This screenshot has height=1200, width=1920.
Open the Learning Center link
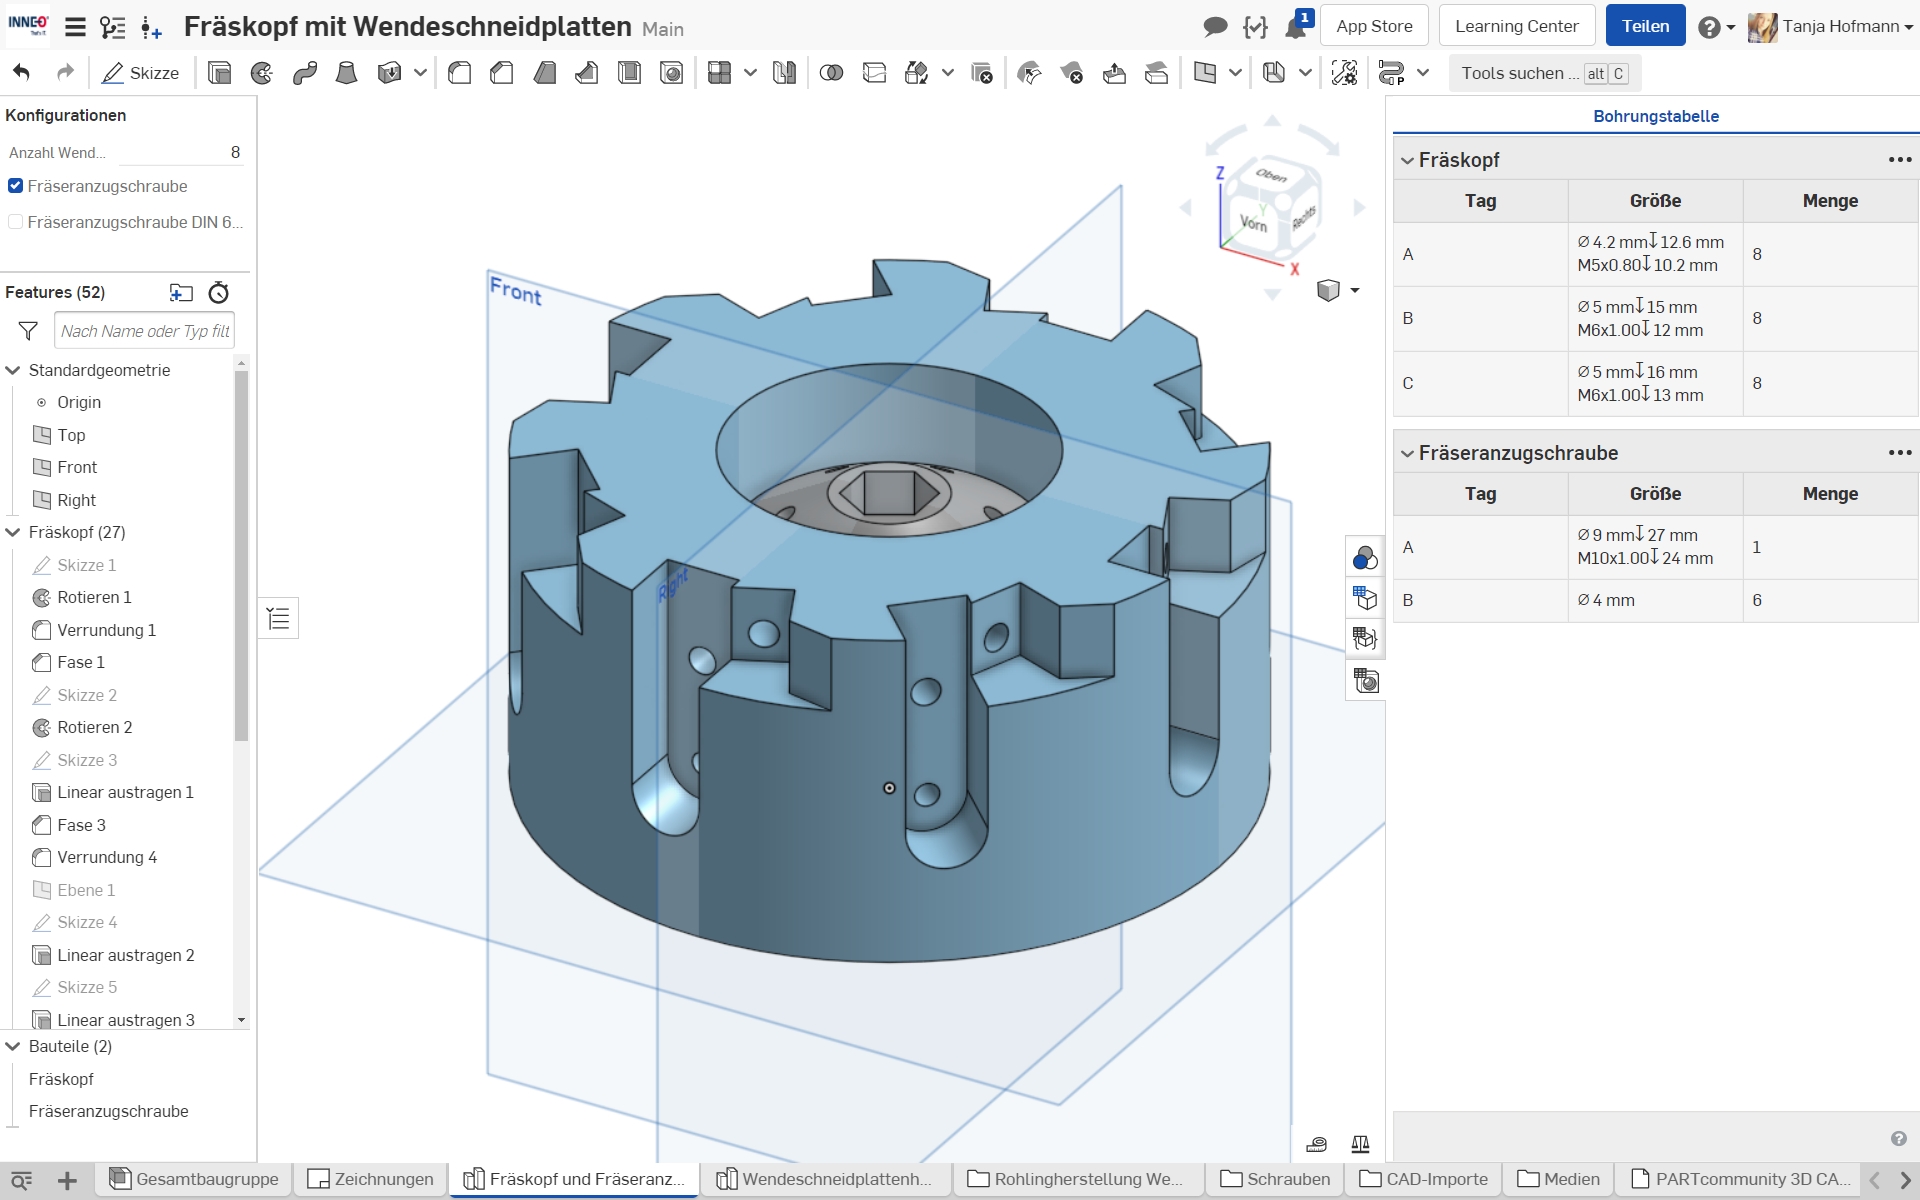click(x=1516, y=26)
